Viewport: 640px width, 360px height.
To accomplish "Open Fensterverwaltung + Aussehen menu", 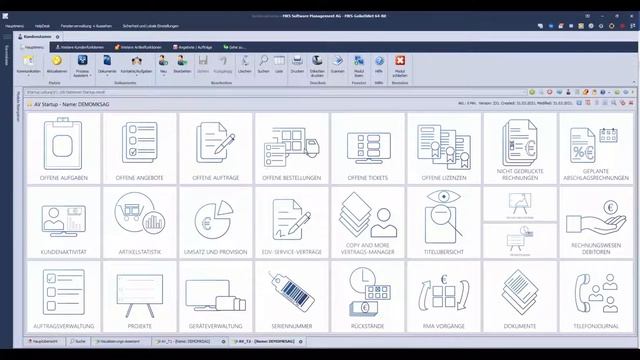I will [x=86, y=26].
